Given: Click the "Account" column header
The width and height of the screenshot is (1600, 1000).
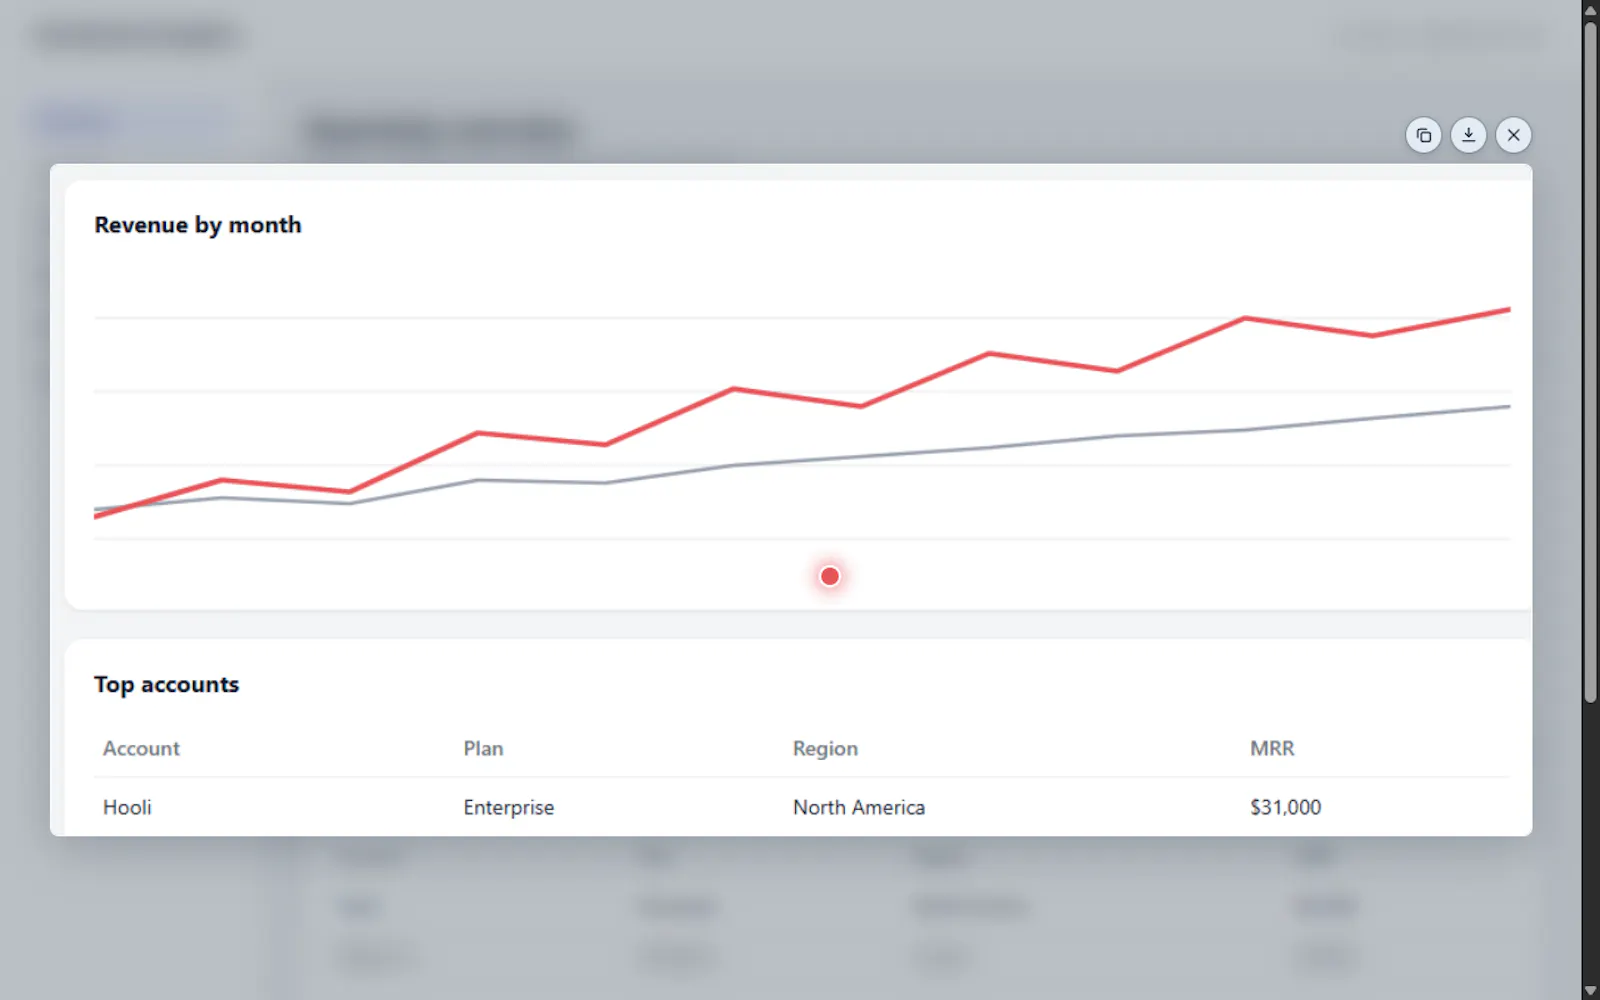Looking at the screenshot, I should coord(141,749).
